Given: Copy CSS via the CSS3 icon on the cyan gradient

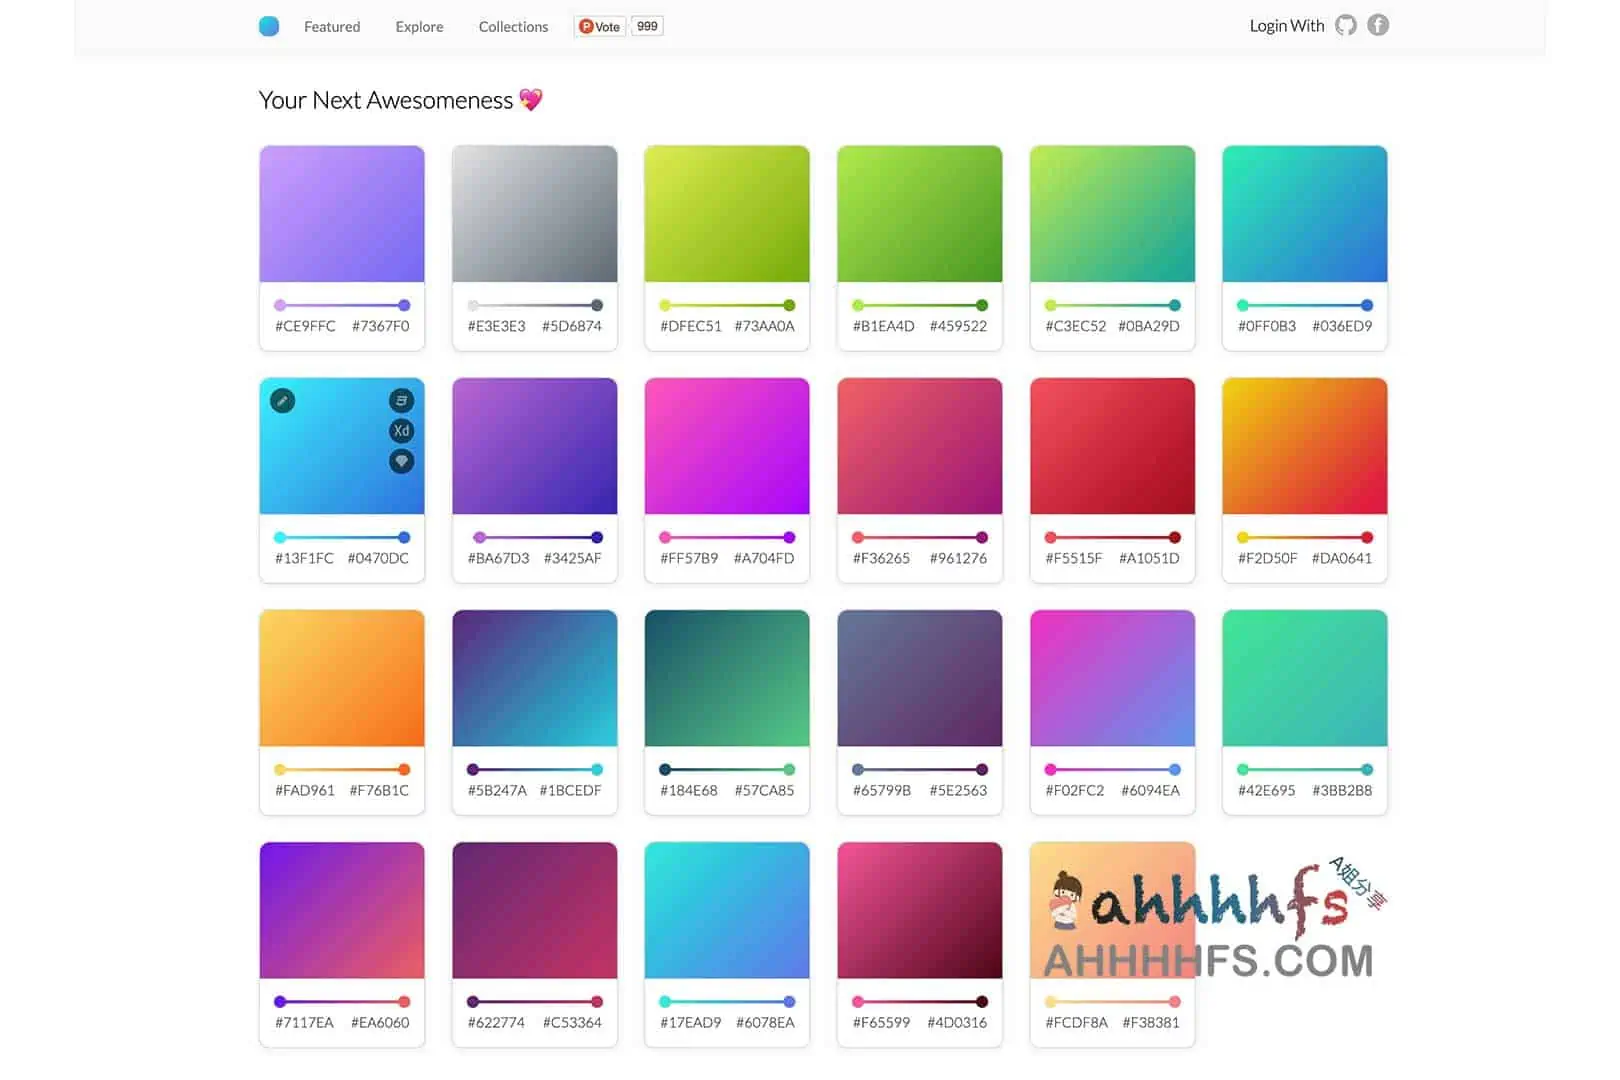Looking at the screenshot, I should point(401,401).
